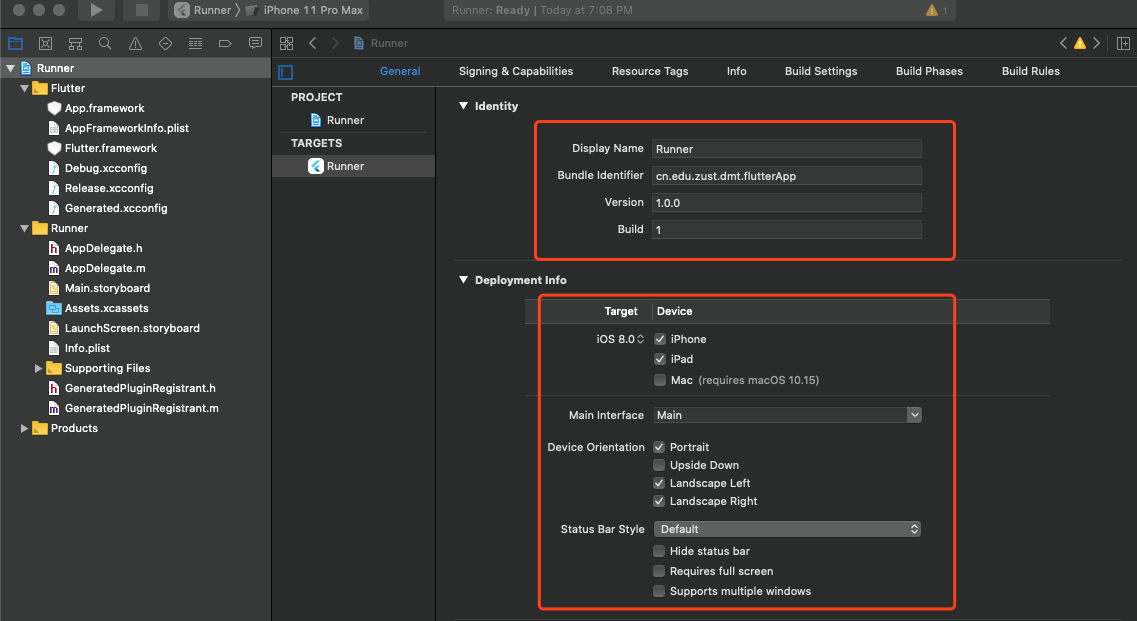1137x621 pixels.
Task: Open the Test navigator diamond icon
Action: tap(165, 44)
